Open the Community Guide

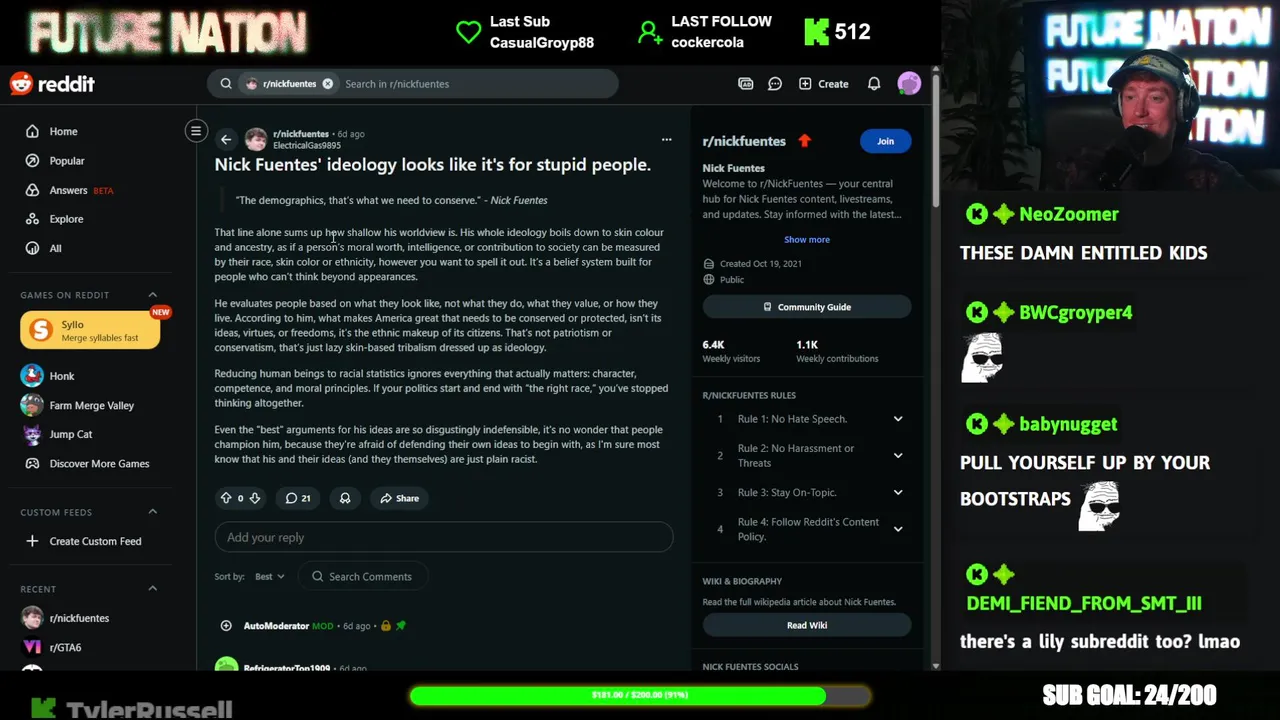(x=807, y=307)
